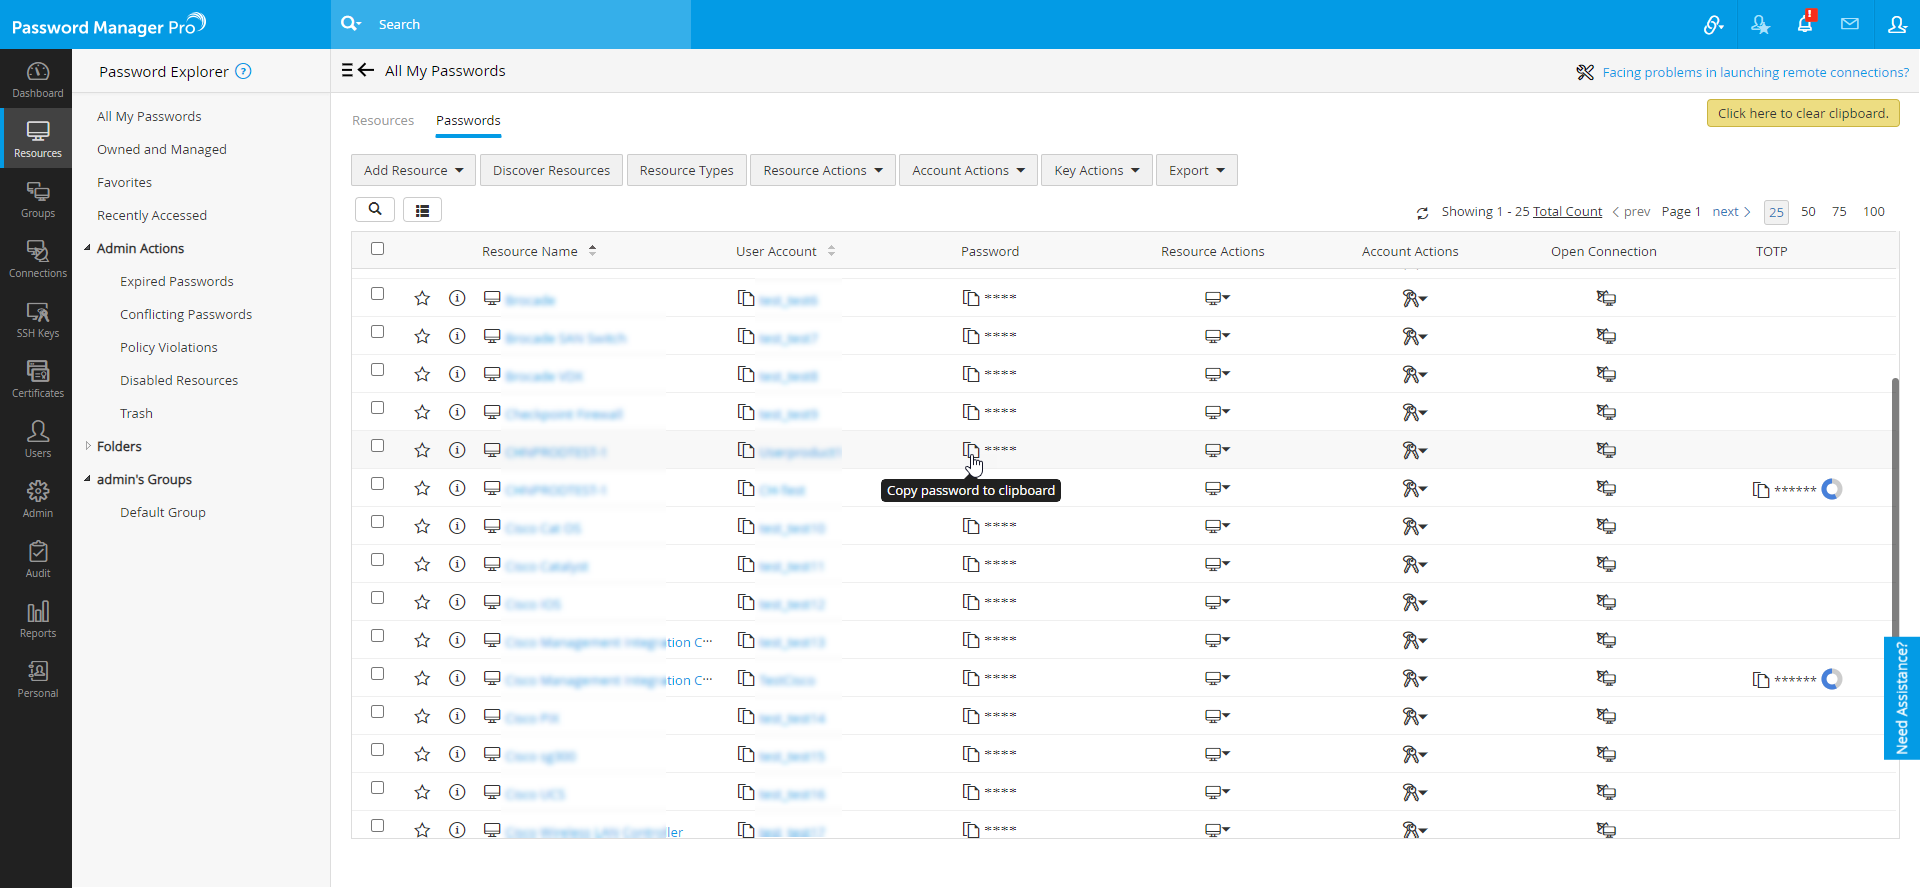Open the Need Assistance side tab

tap(1902, 698)
